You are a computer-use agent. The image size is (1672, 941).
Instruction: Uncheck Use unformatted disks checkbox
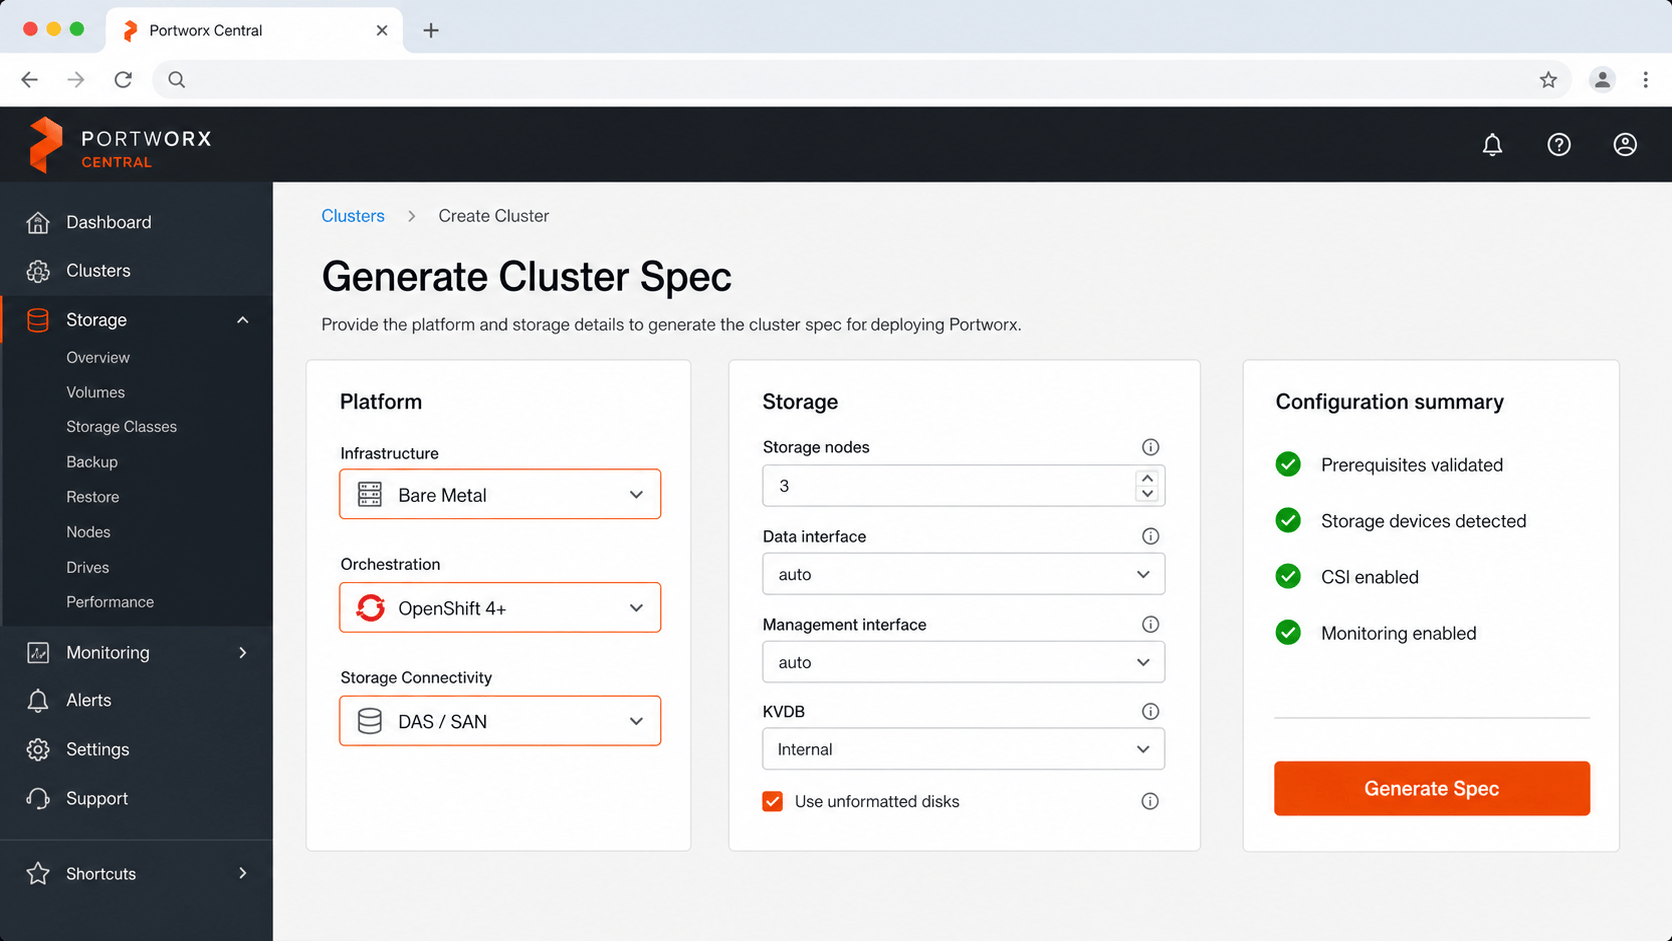click(x=772, y=801)
